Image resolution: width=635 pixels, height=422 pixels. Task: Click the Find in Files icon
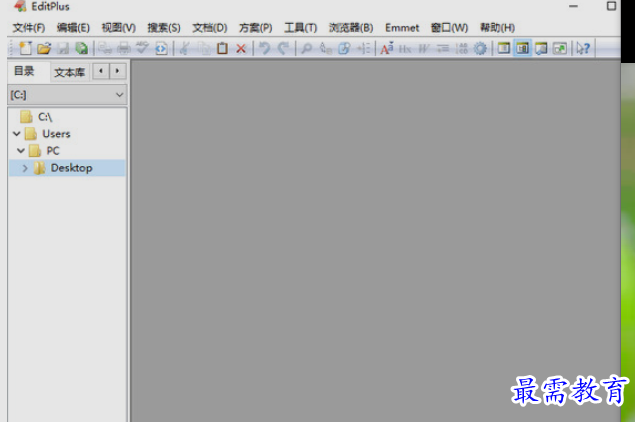(344, 49)
